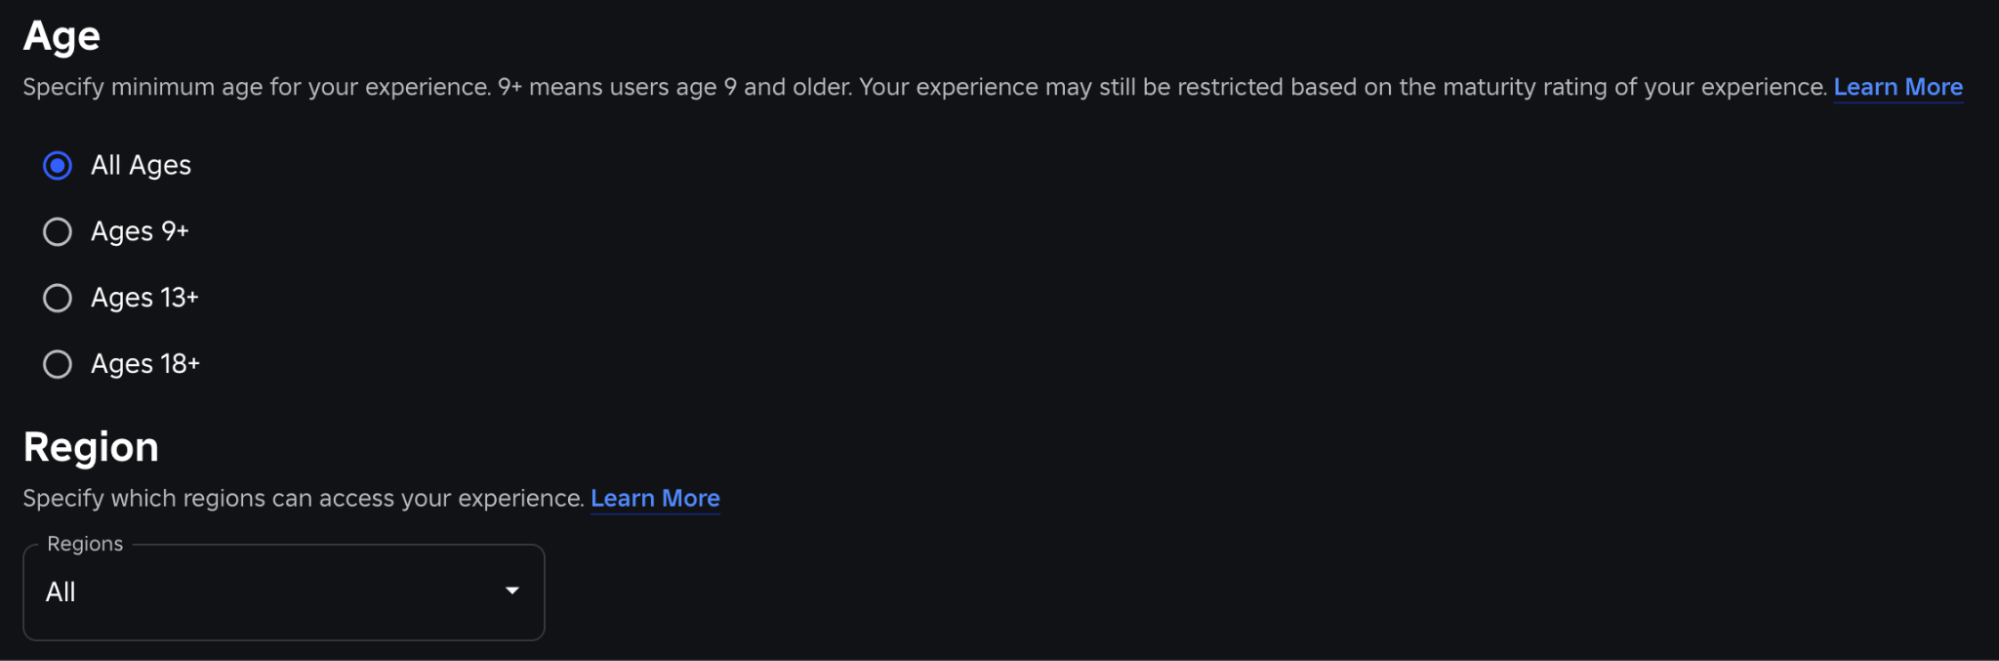This screenshot has height=661, width=1999.
Task: Choose the Ages 9+ radio button
Action: pos(58,232)
